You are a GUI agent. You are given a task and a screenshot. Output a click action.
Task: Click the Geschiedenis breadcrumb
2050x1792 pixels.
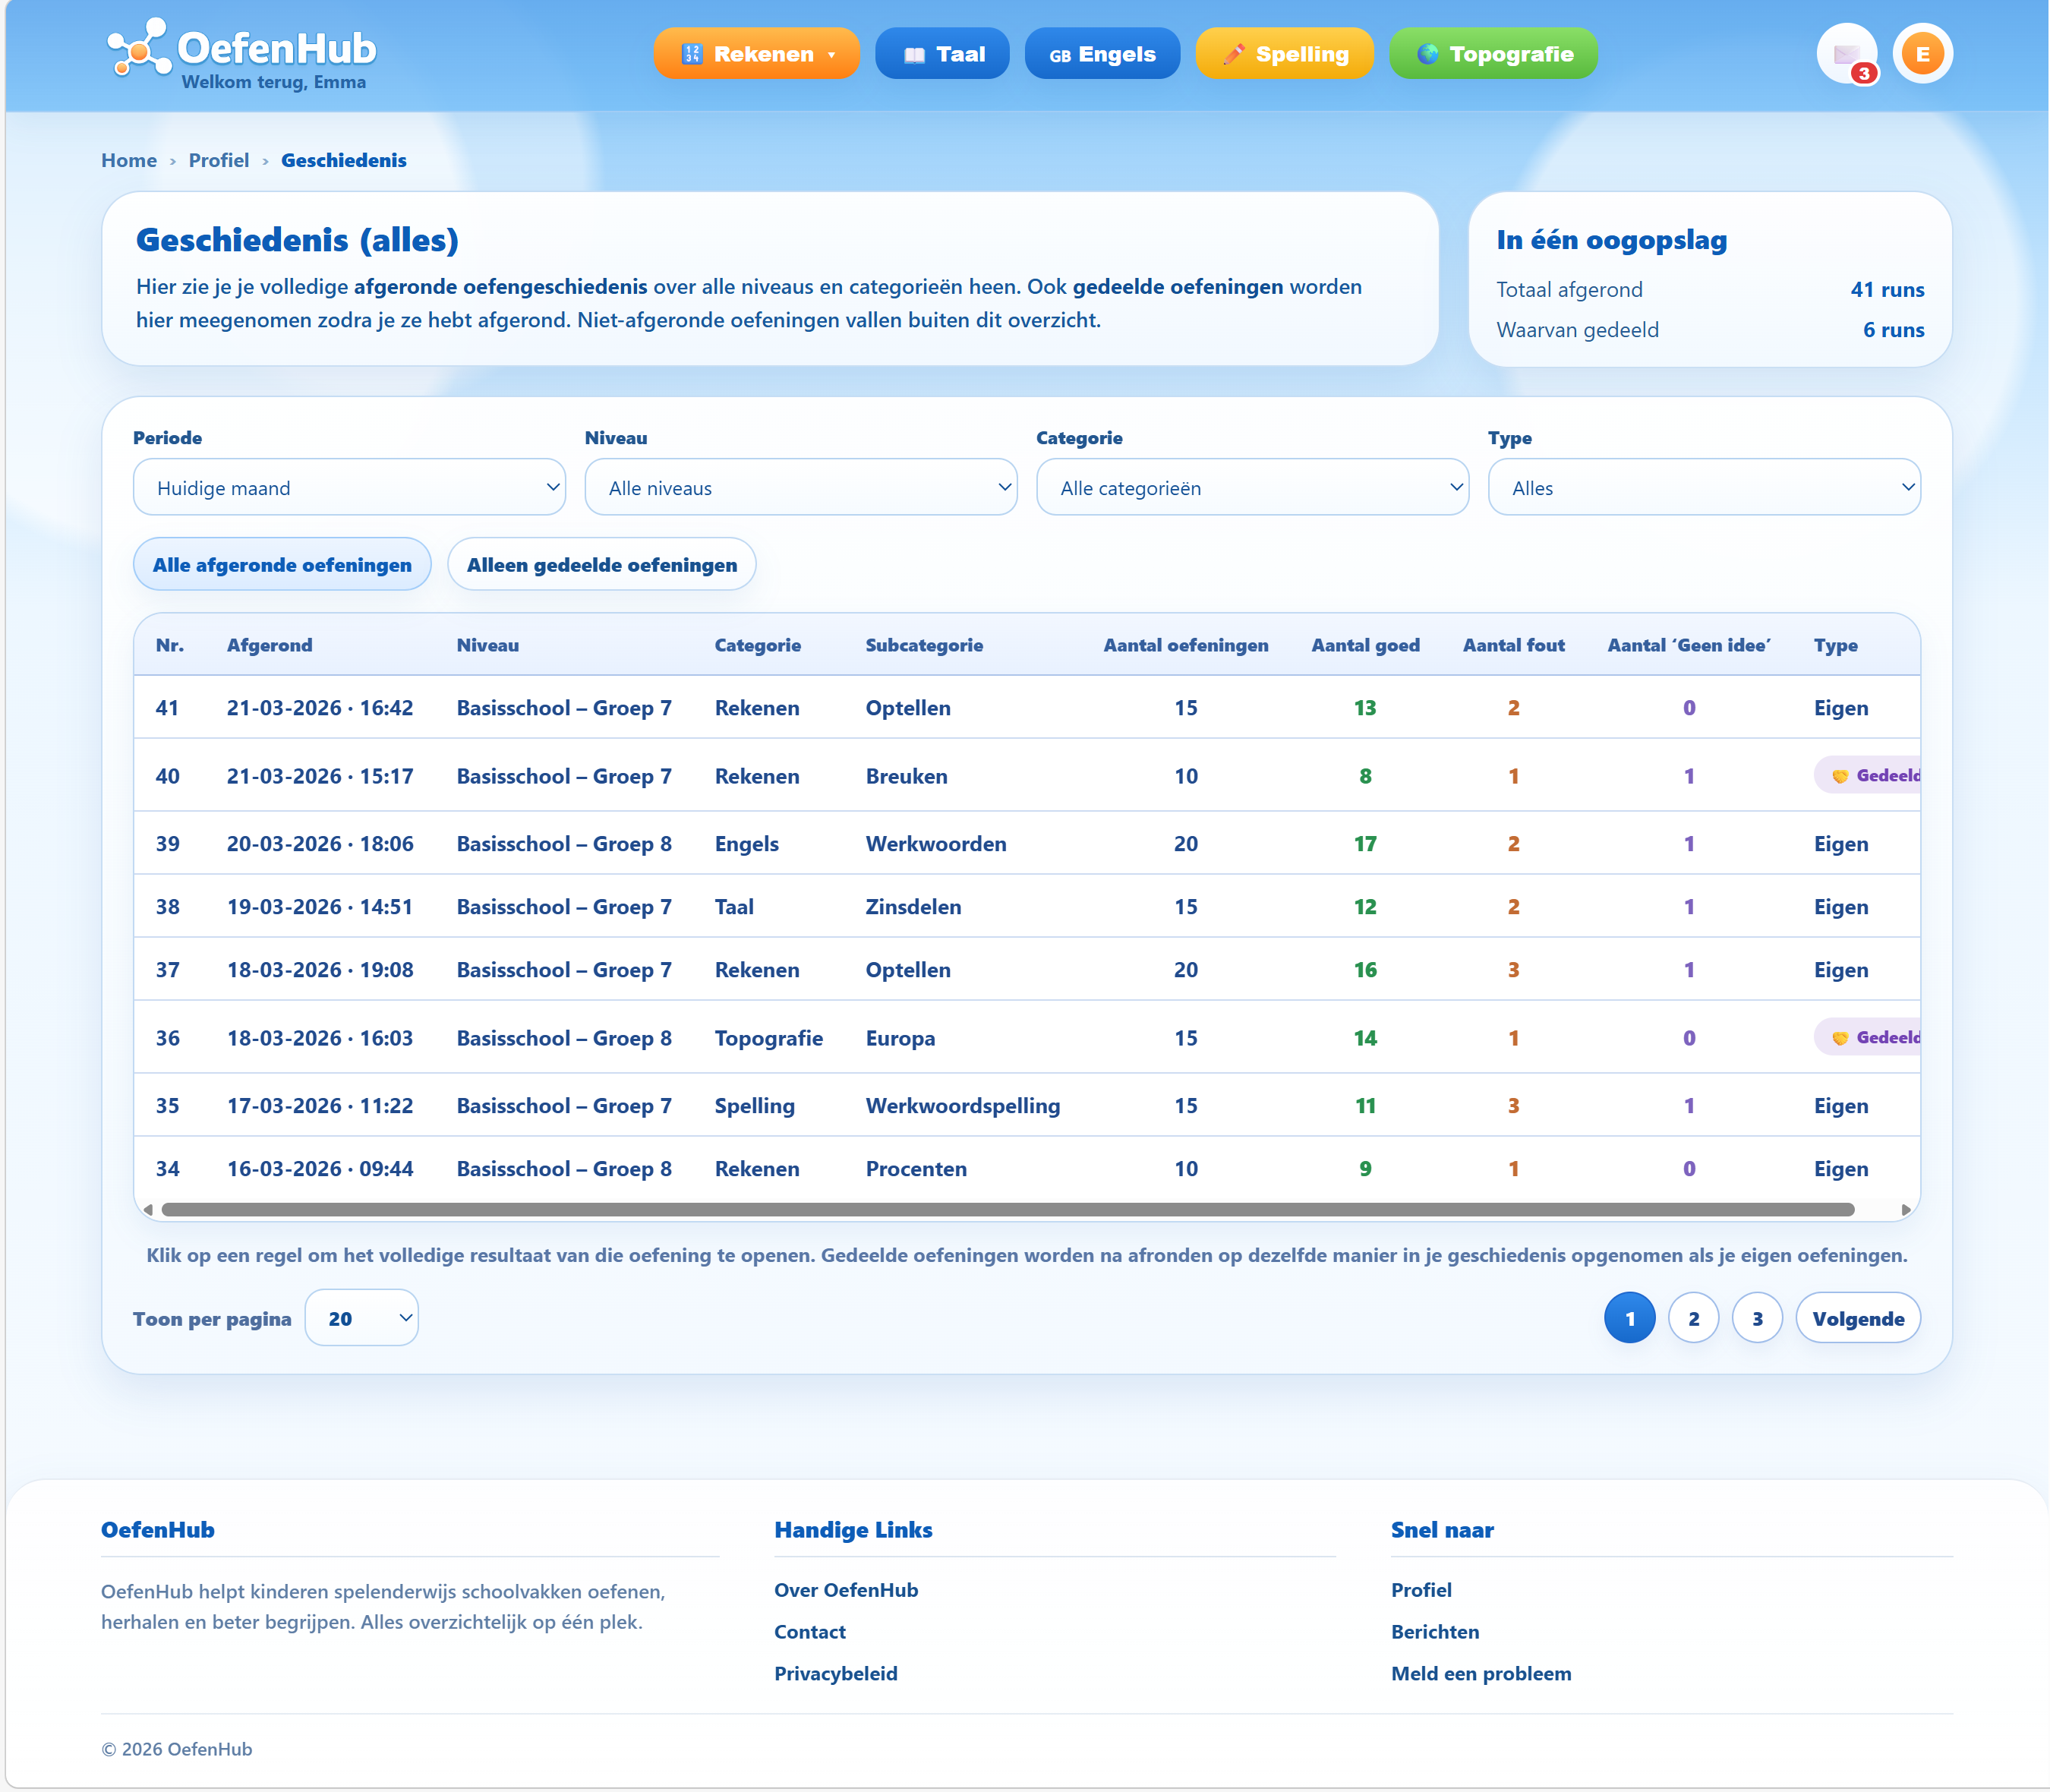click(x=343, y=160)
